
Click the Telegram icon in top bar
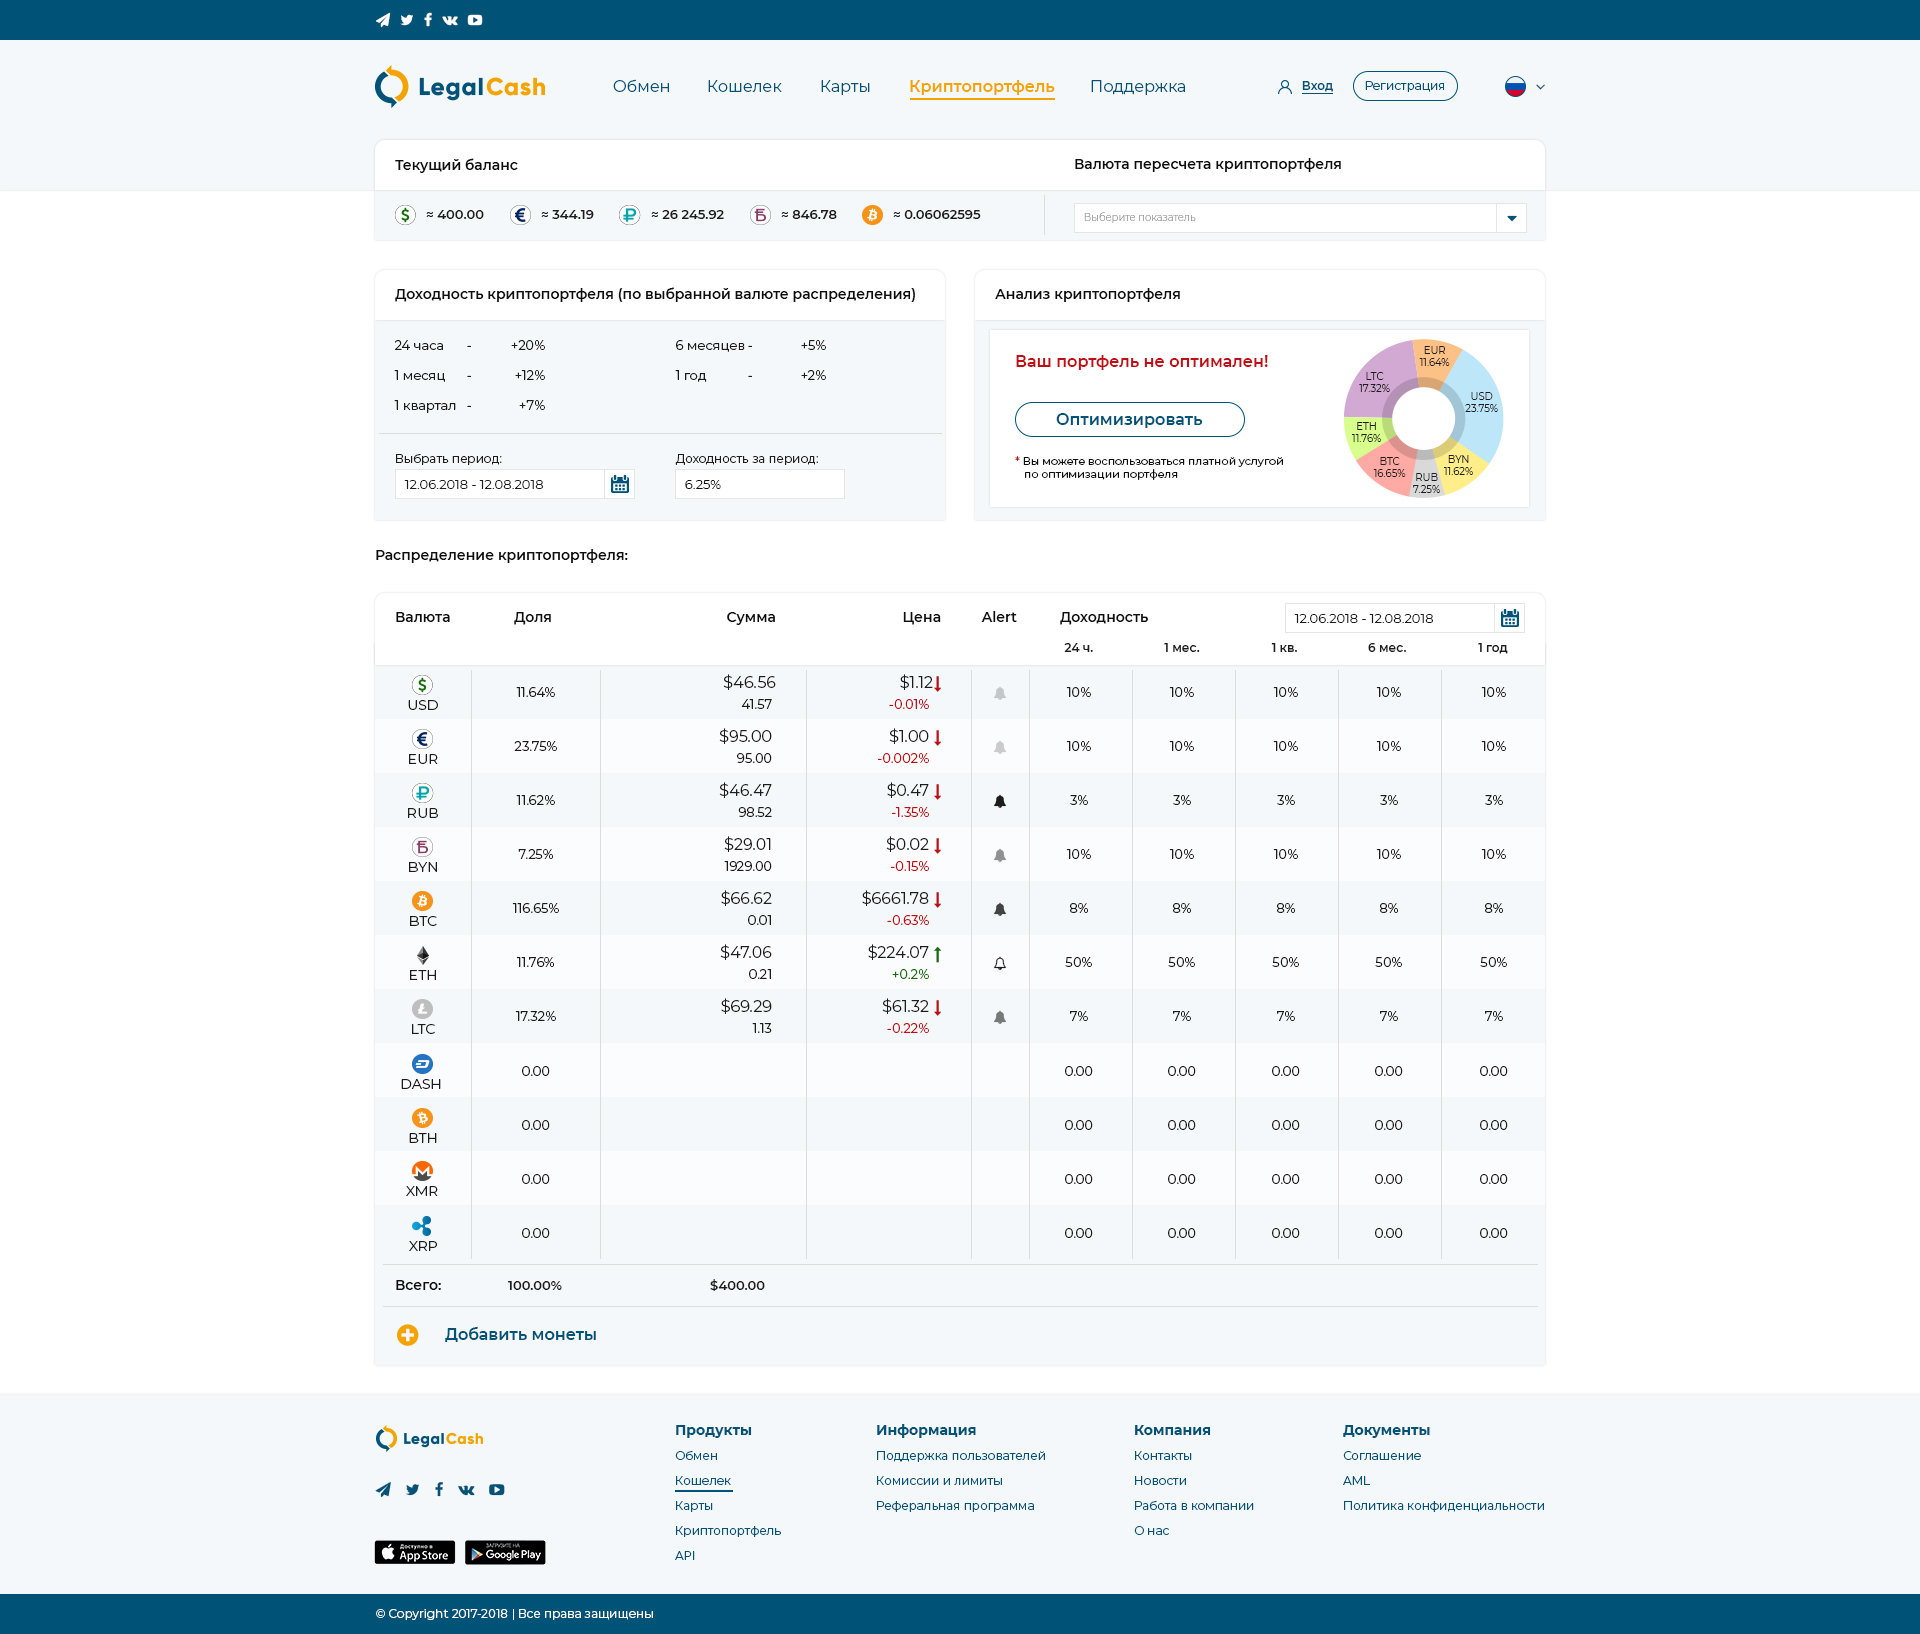[383, 20]
